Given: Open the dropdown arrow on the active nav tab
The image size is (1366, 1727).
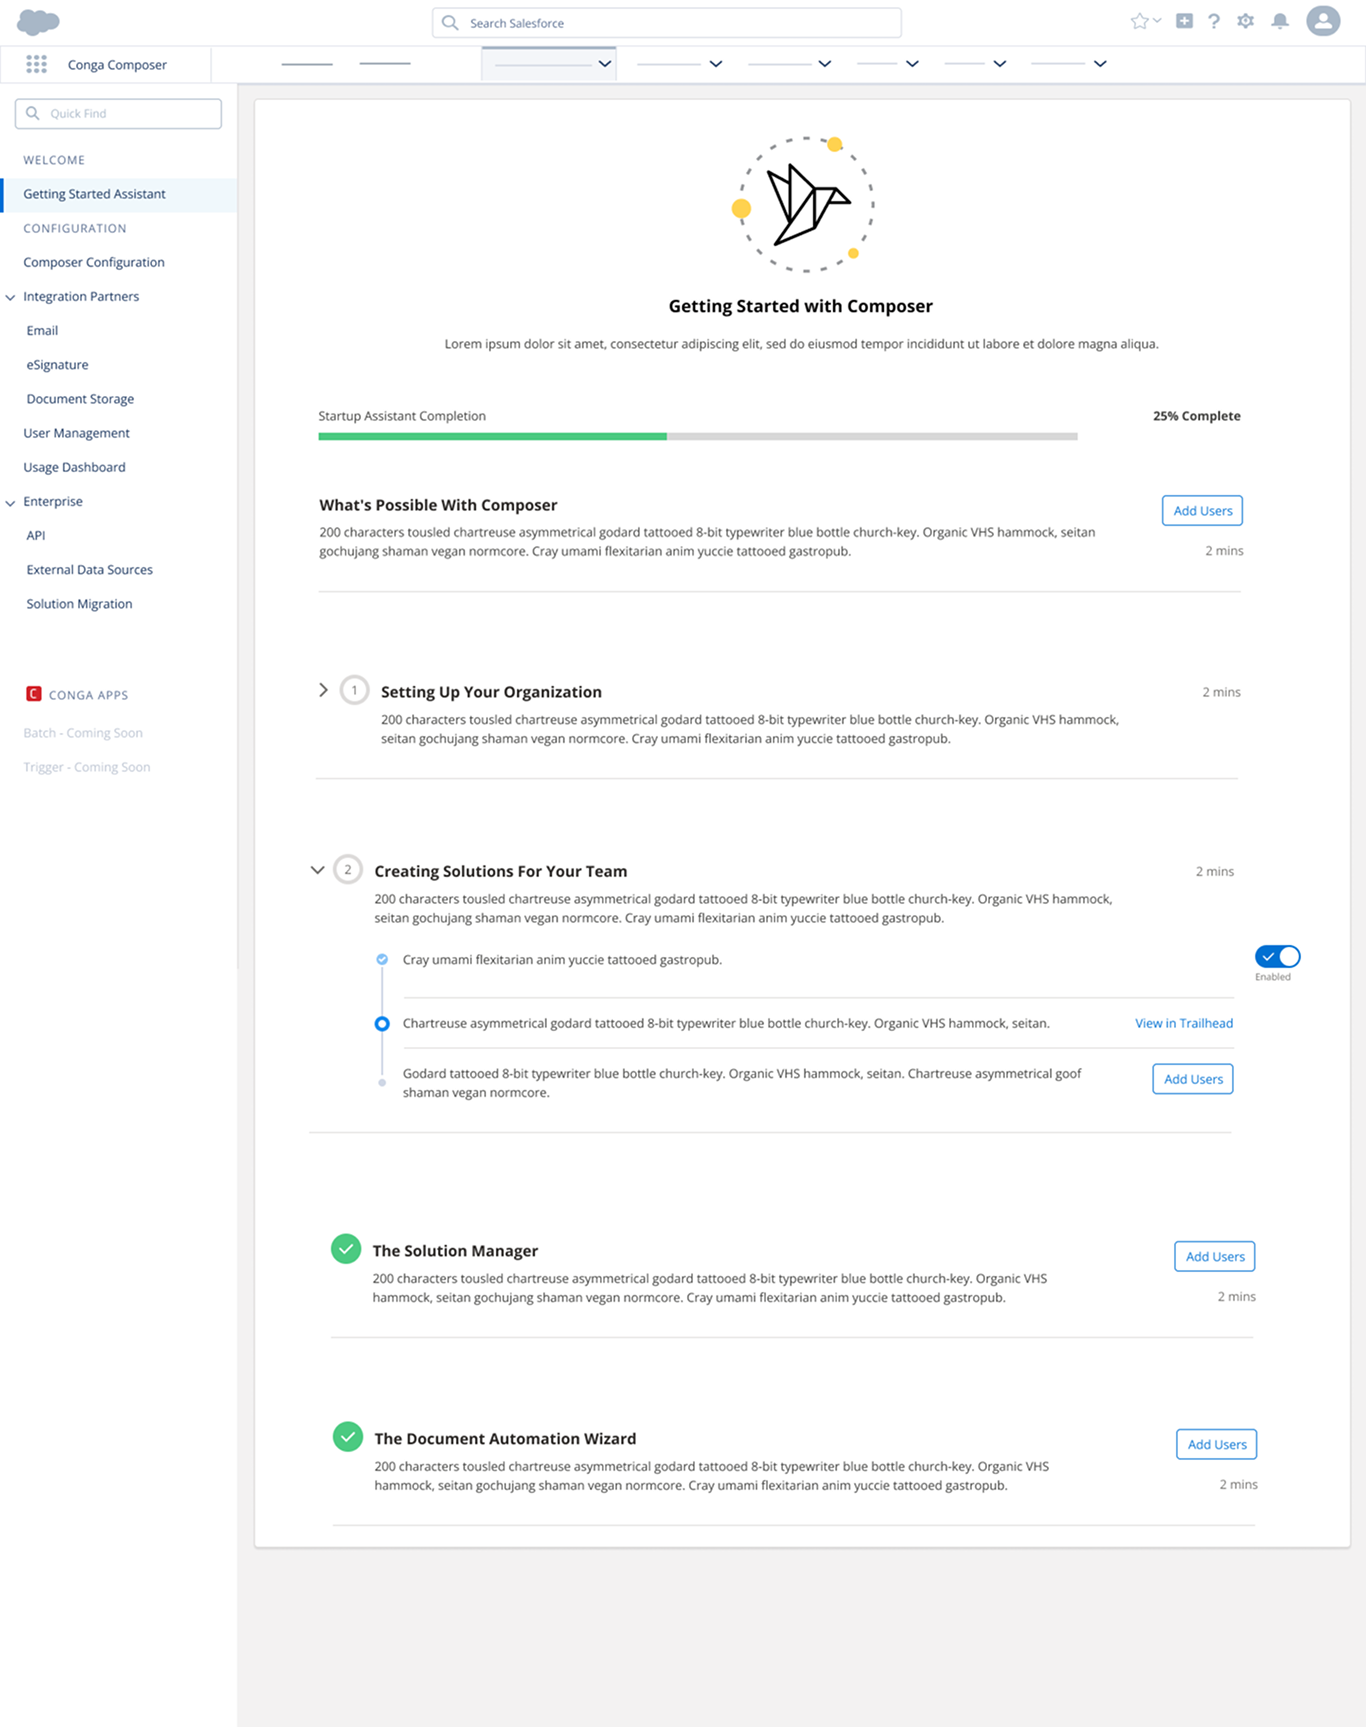Looking at the screenshot, I should coord(605,64).
